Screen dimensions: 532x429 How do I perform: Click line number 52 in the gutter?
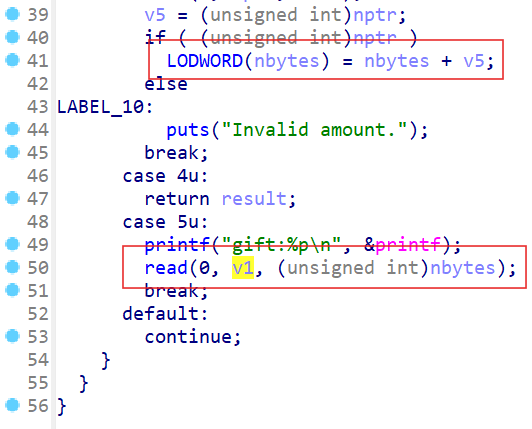pyautogui.click(x=38, y=314)
